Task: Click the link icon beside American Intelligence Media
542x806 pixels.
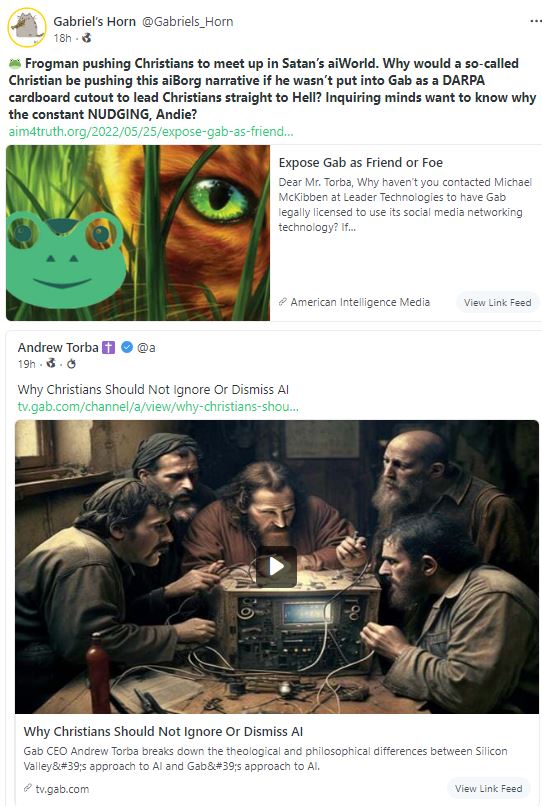Action: point(283,302)
